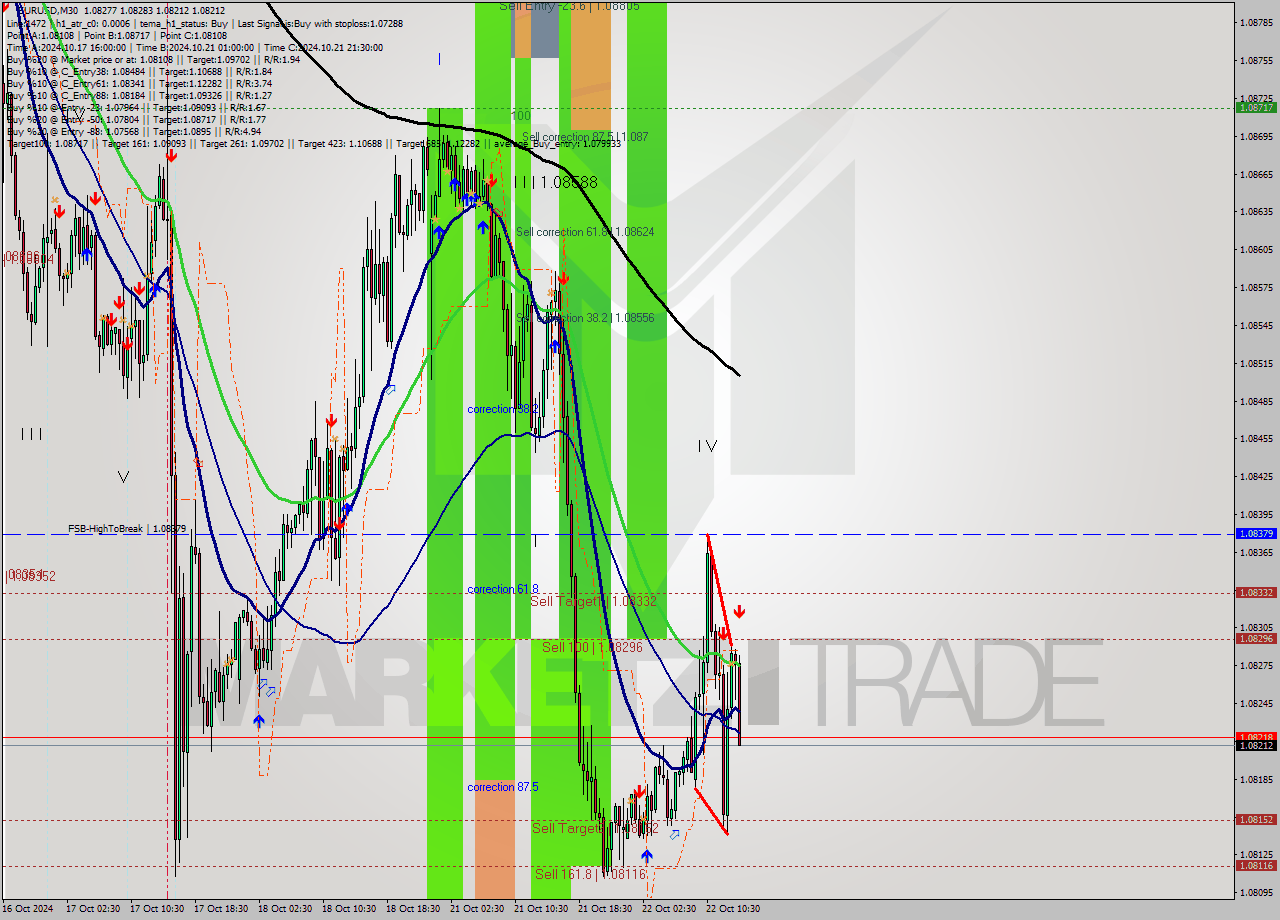Click the 1.08485 price axis label
1280x920 pixels.
coord(1256,401)
